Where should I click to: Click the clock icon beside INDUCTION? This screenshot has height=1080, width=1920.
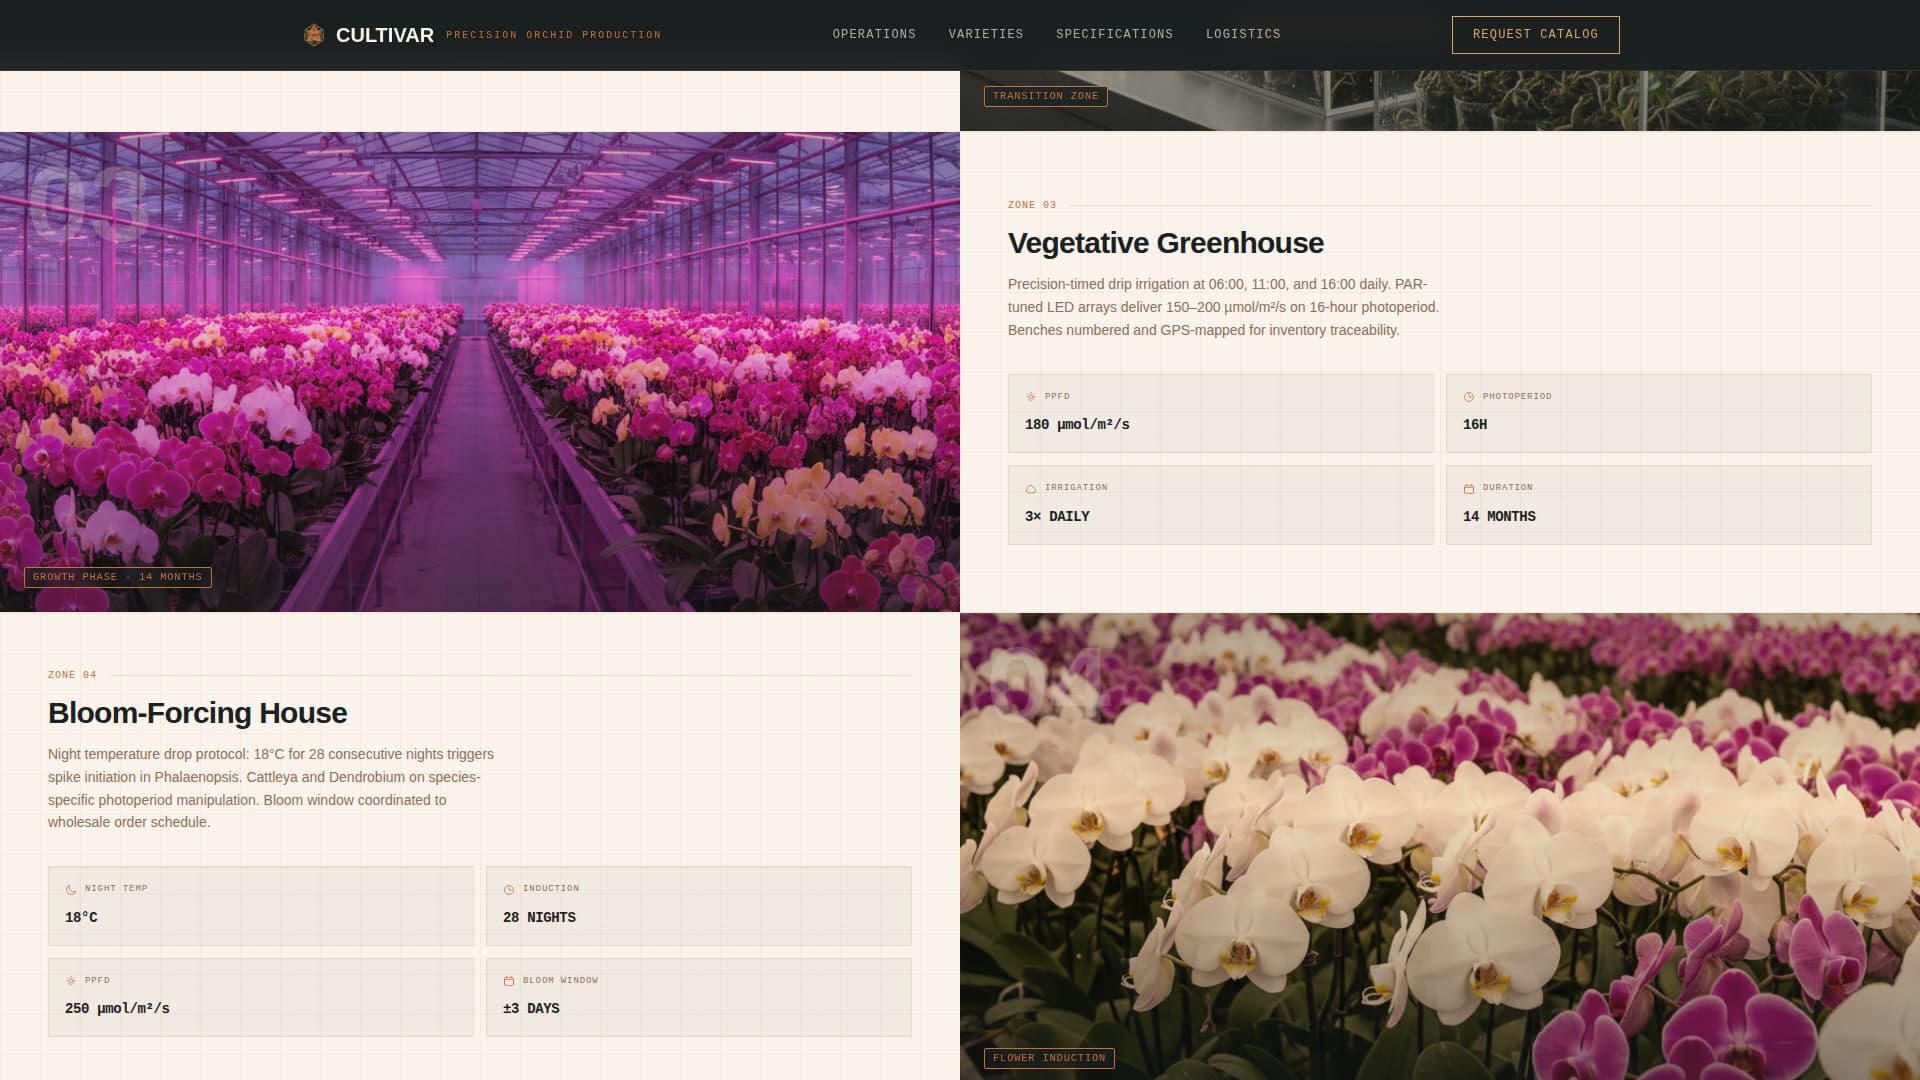pyautogui.click(x=511, y=888)
